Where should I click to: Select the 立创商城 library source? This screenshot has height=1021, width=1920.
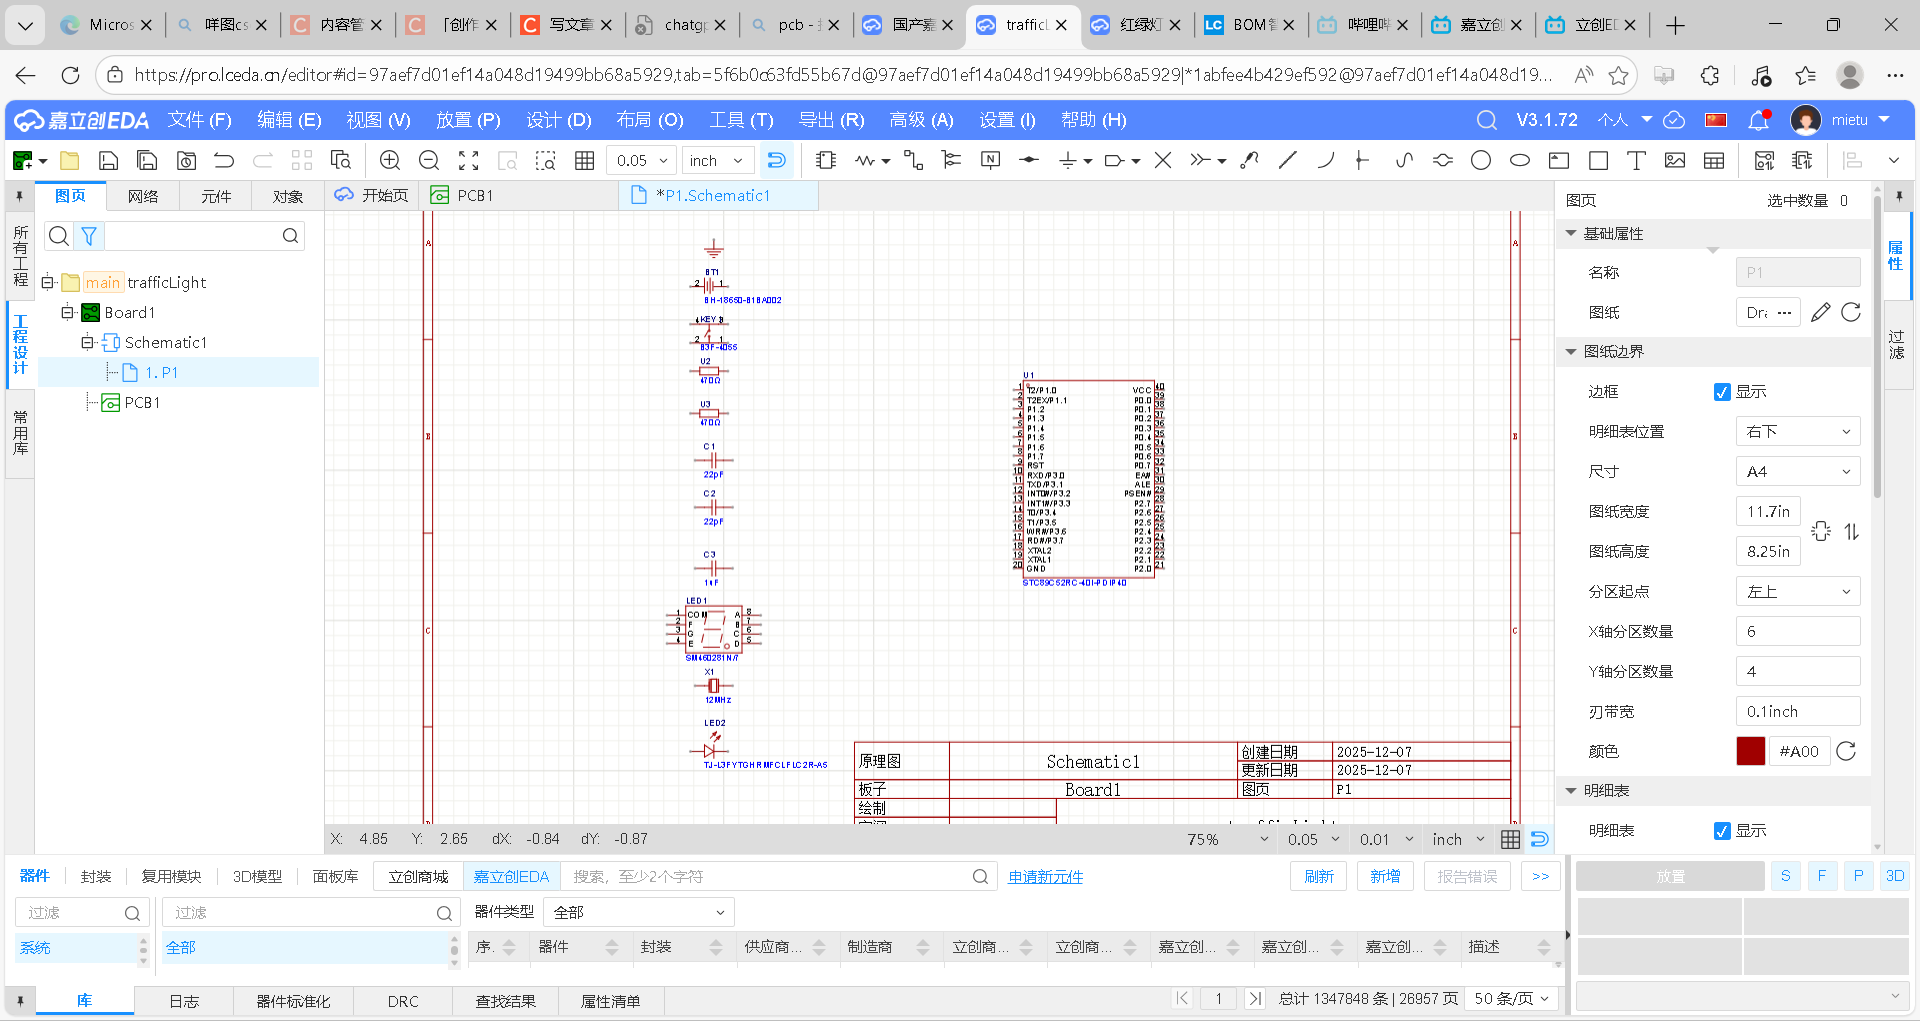click(x=418, y=876)
